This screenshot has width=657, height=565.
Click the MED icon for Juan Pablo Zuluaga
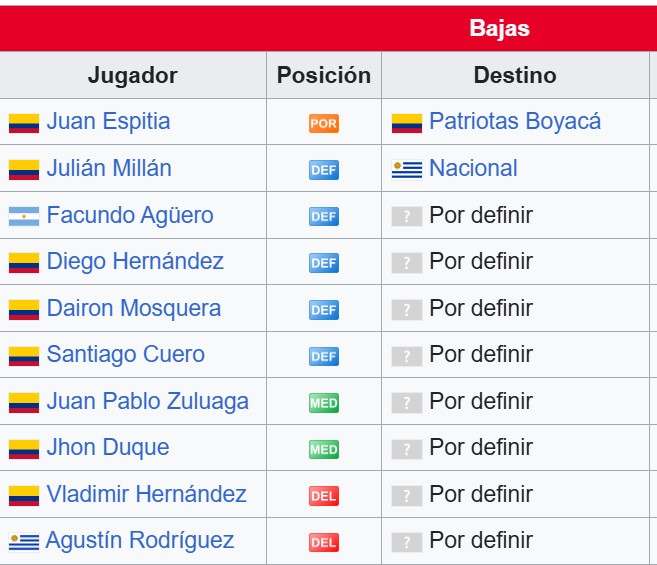(x=324, y=403)
